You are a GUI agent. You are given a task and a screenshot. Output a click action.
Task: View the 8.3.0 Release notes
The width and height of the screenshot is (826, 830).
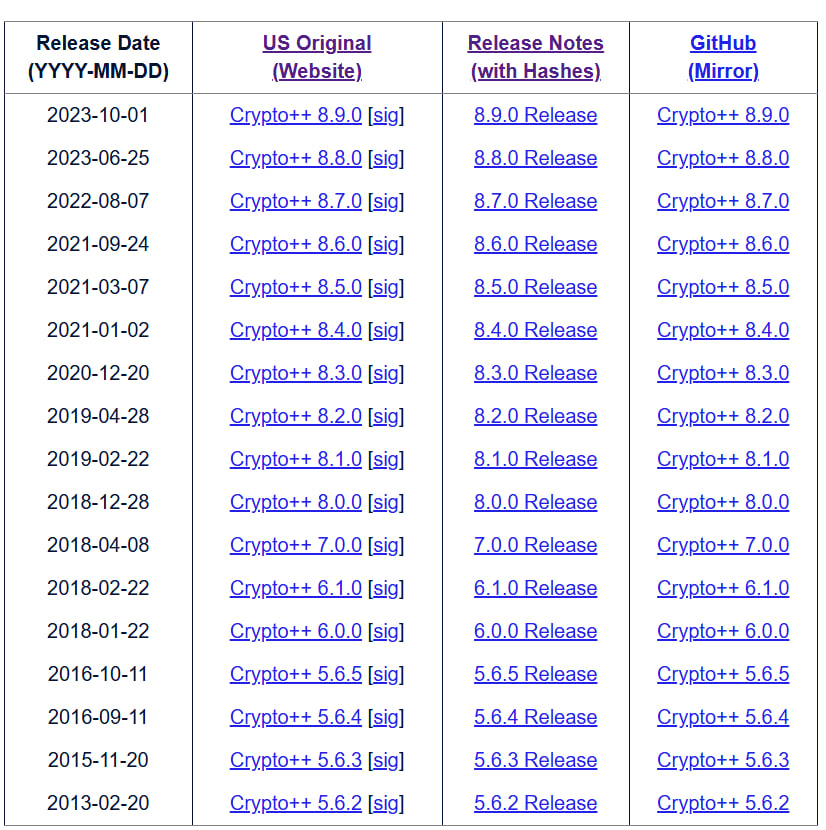(x=535, y=373)
